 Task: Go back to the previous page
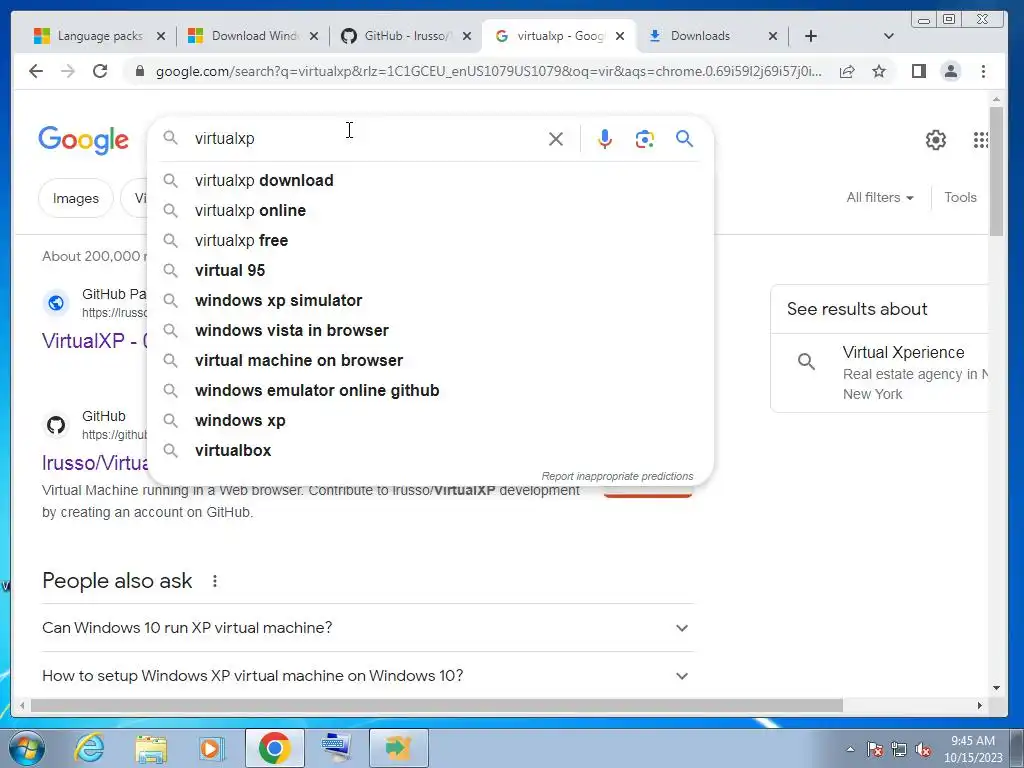[36, 71]
